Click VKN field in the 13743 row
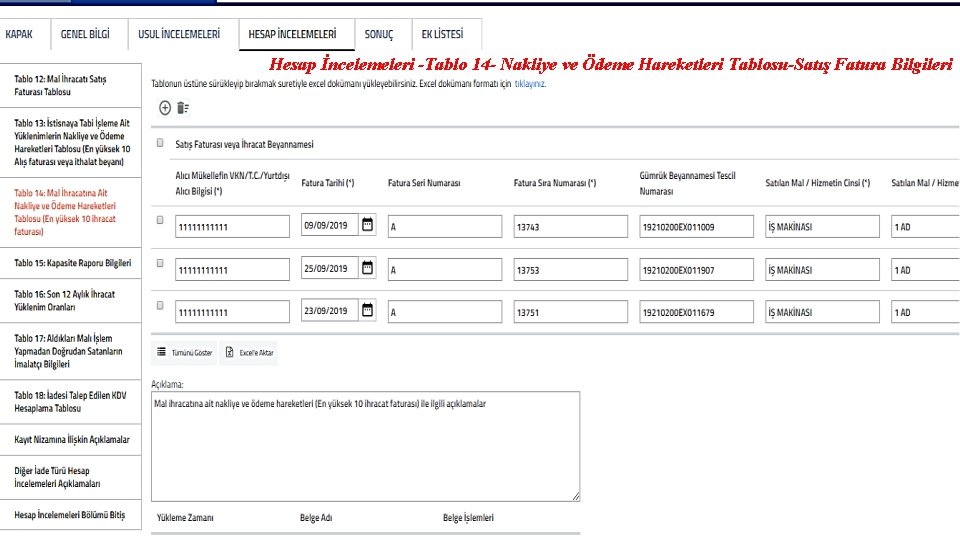This screenshot has width=960, height=540. point(232,227)
